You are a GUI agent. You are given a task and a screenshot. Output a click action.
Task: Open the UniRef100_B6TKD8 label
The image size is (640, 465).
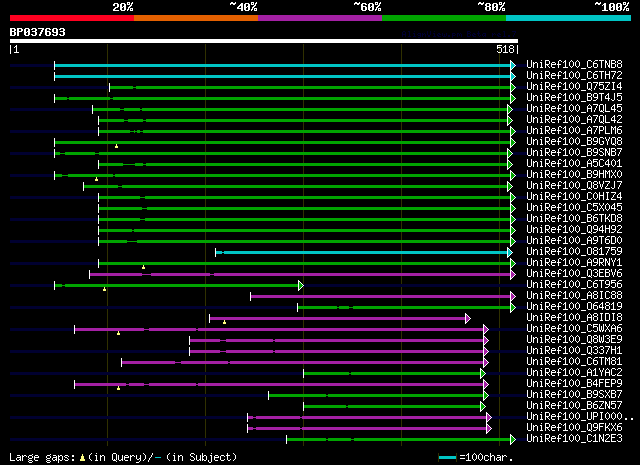click(574, 219)
